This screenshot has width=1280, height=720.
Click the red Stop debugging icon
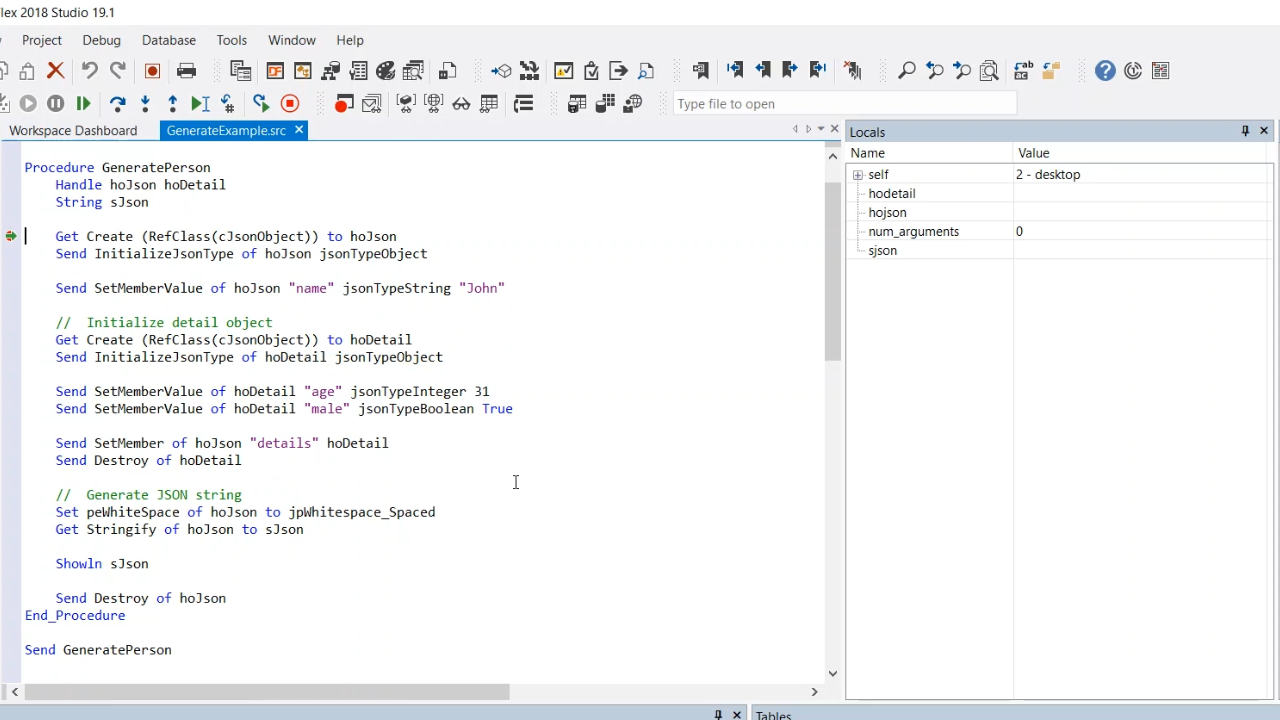tap(290, 104)
